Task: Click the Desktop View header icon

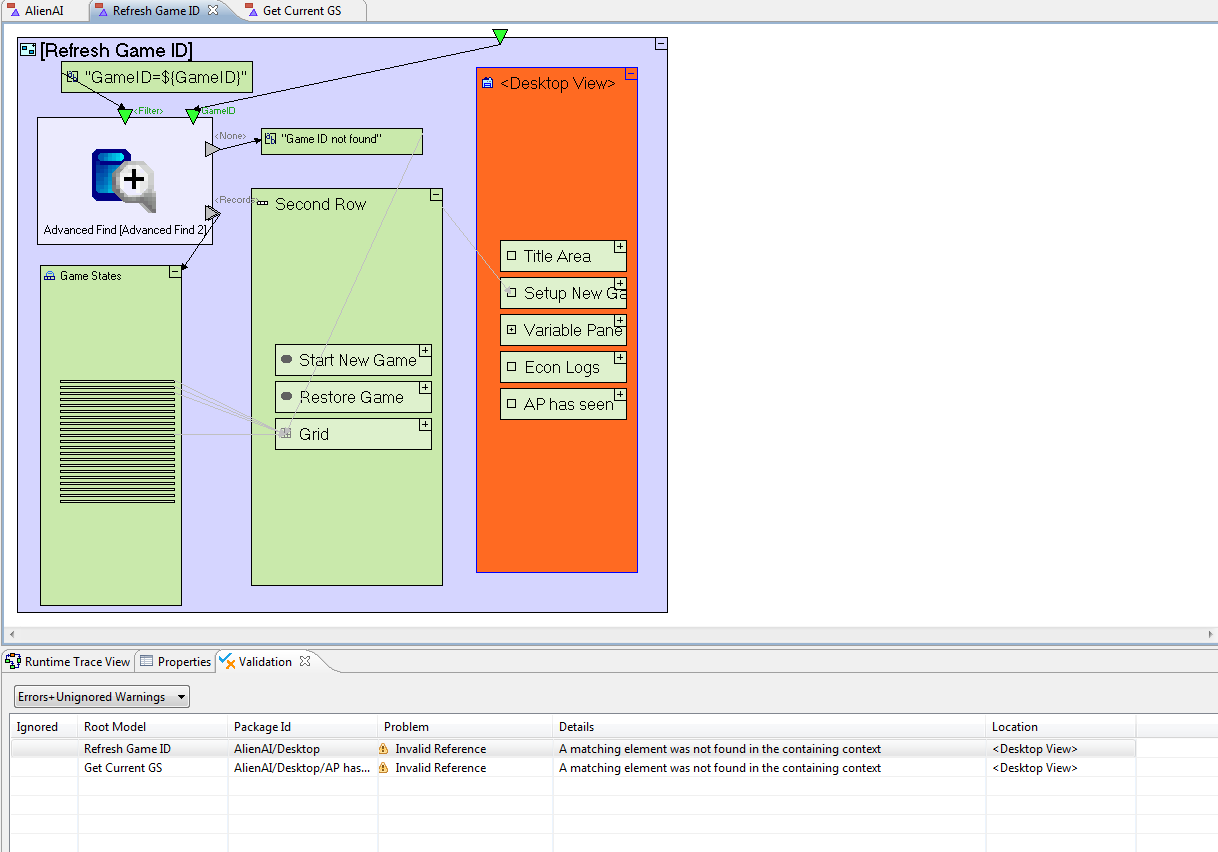Action: [488, 83]
